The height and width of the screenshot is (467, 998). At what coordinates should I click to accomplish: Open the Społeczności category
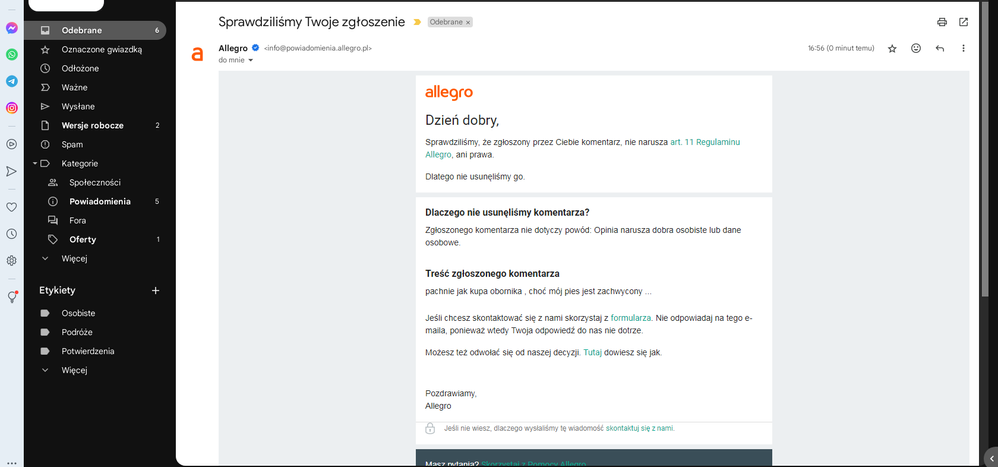coord(95,183)
